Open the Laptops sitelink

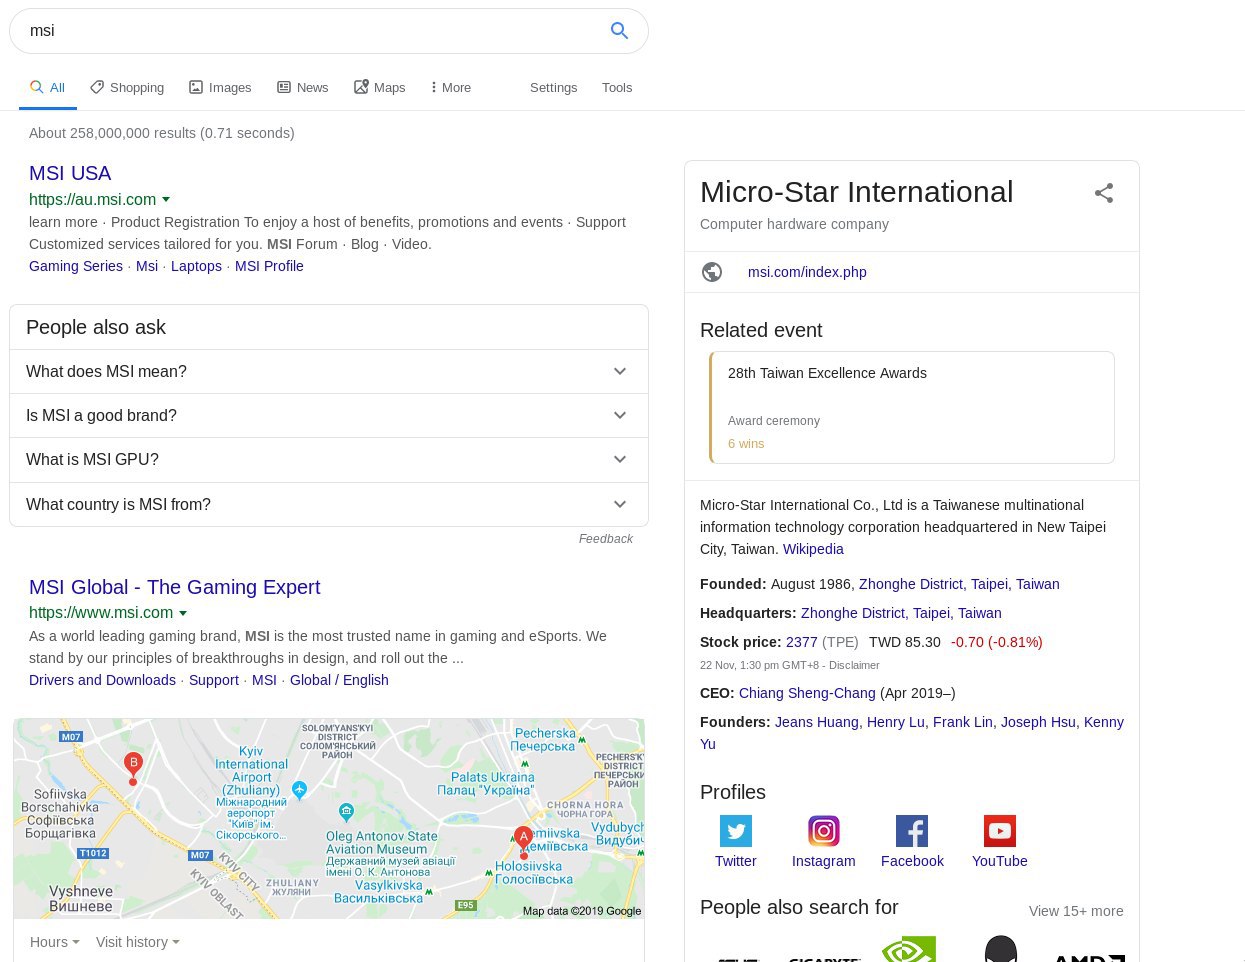point(196,266)
